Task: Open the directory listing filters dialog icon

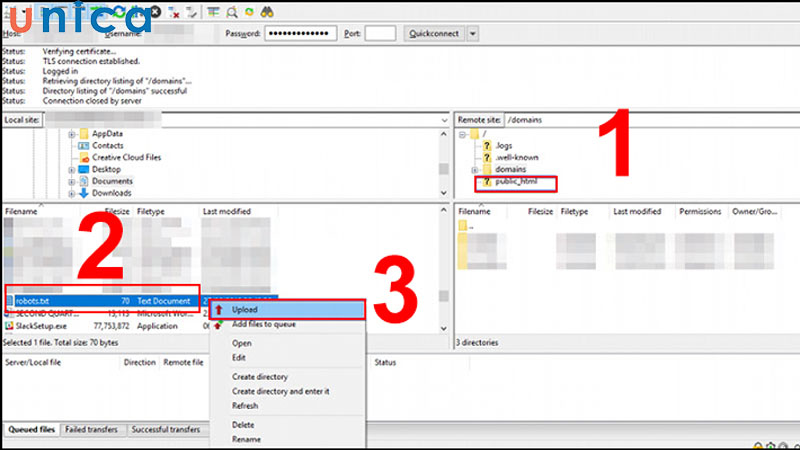Action: pyautogui.click(x=213, y=12)
